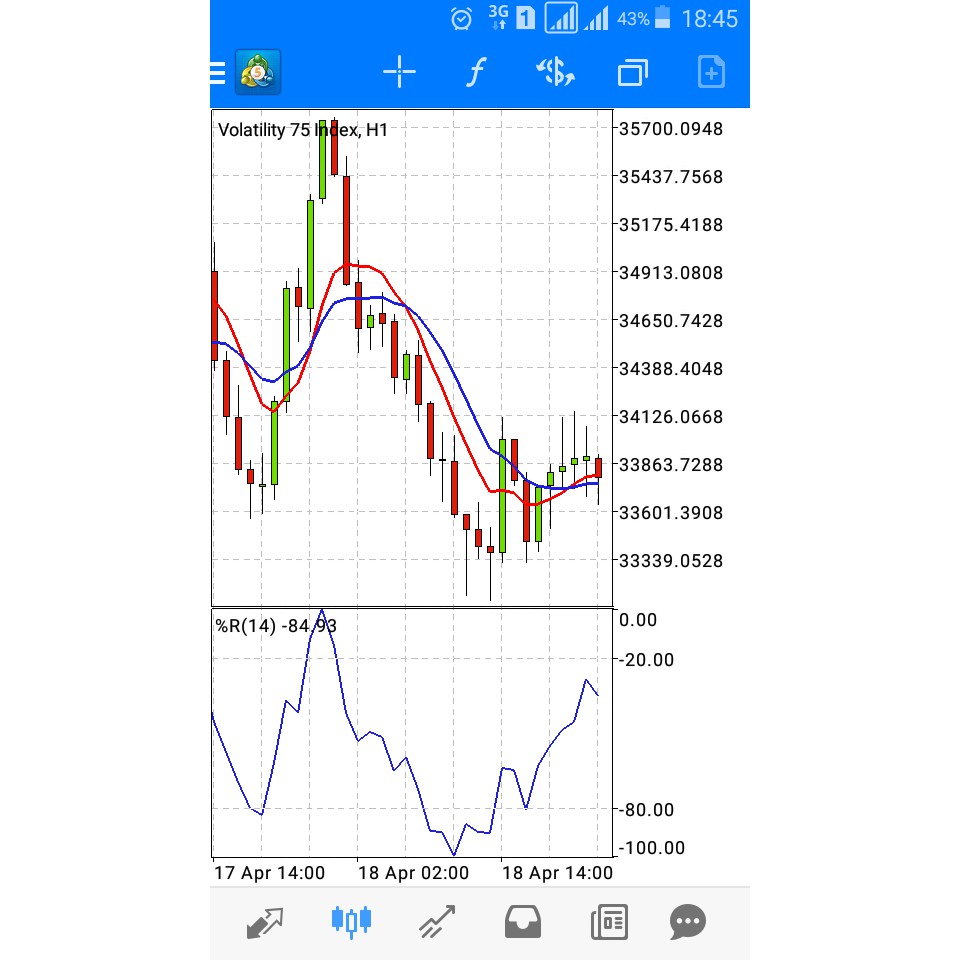Tap the %R(14) indicator label
960x960 pixels.
tap(277, 625)
